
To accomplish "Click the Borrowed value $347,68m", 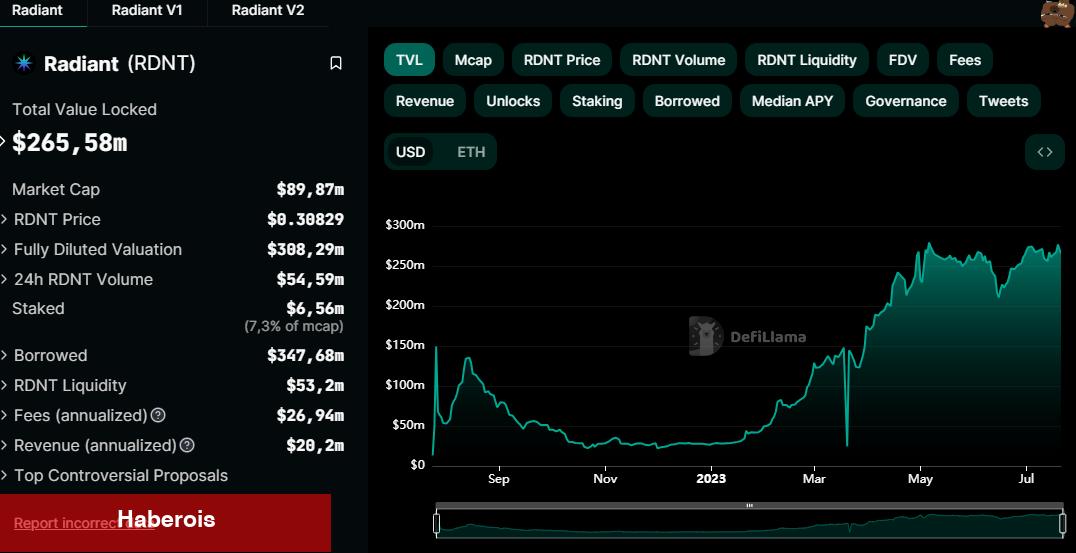I will (x=305, y=355).
